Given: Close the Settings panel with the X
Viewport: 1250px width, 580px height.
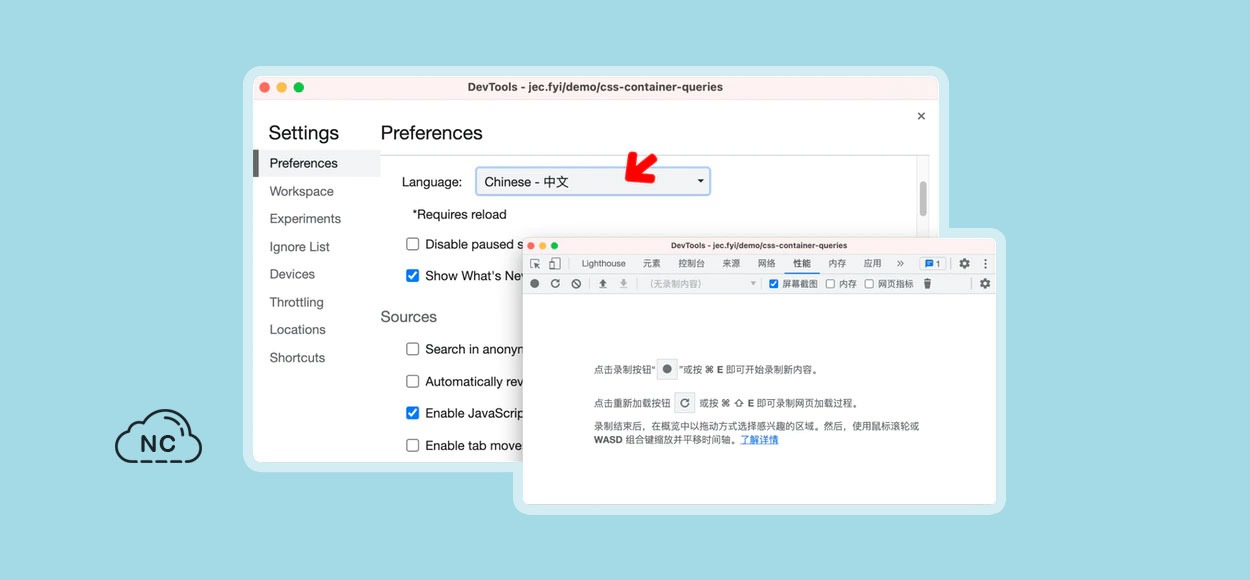Looking at the screenshot, I should coord(921,116).
